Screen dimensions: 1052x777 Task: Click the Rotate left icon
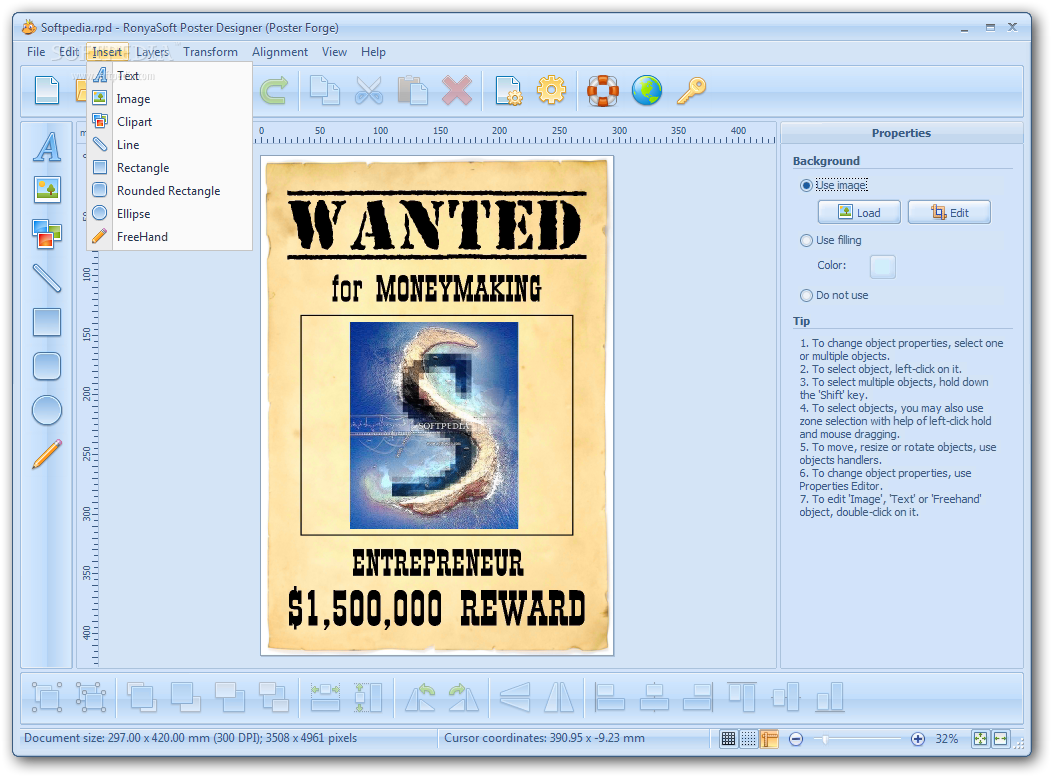pyautogui.click(x=420, y=697)
